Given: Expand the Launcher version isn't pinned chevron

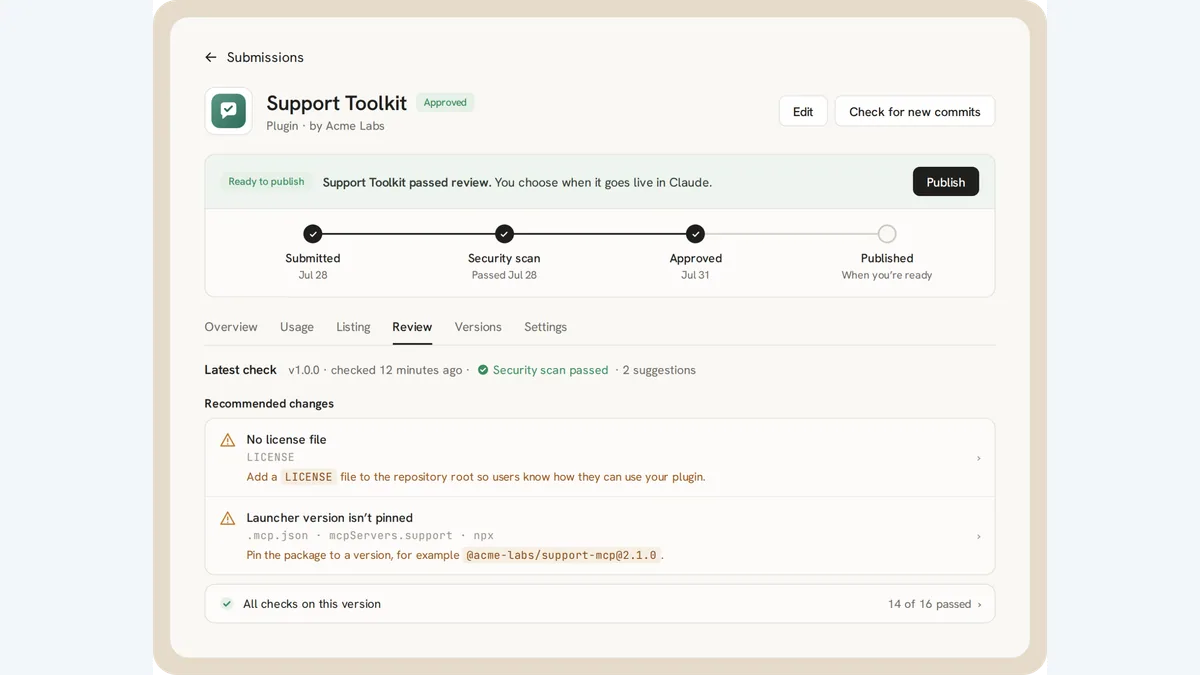Looking at the screenshot, I should 978,536.
